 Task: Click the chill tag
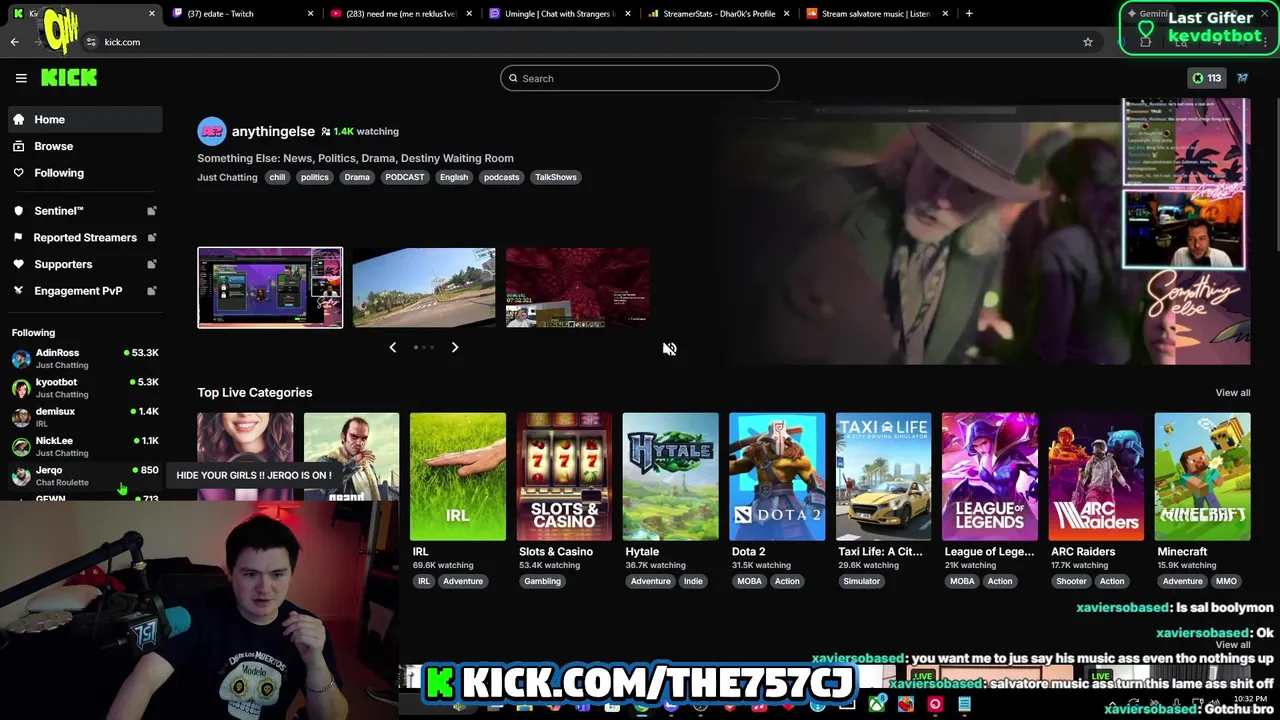tap(277, 177)
